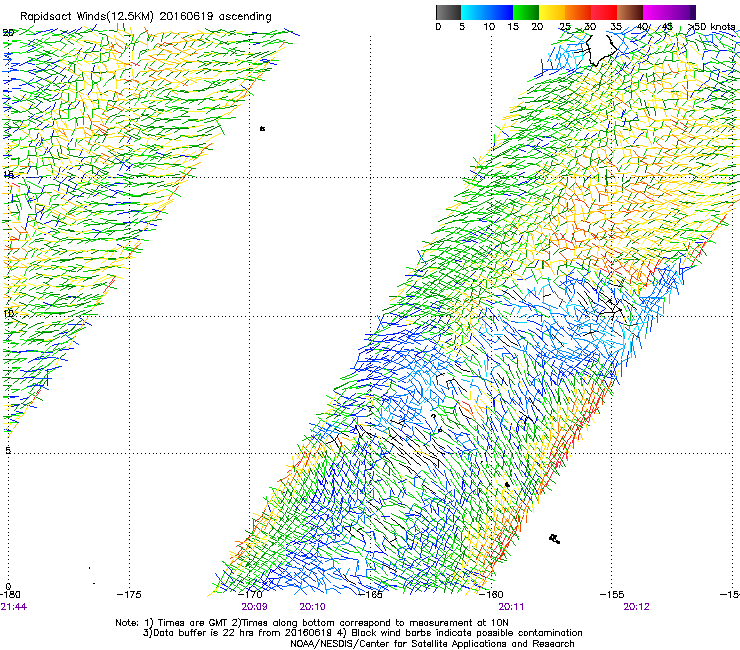The image size is (740, 650).
Task: Click the '10' label under the color bar
Action: tap(489, 26)
